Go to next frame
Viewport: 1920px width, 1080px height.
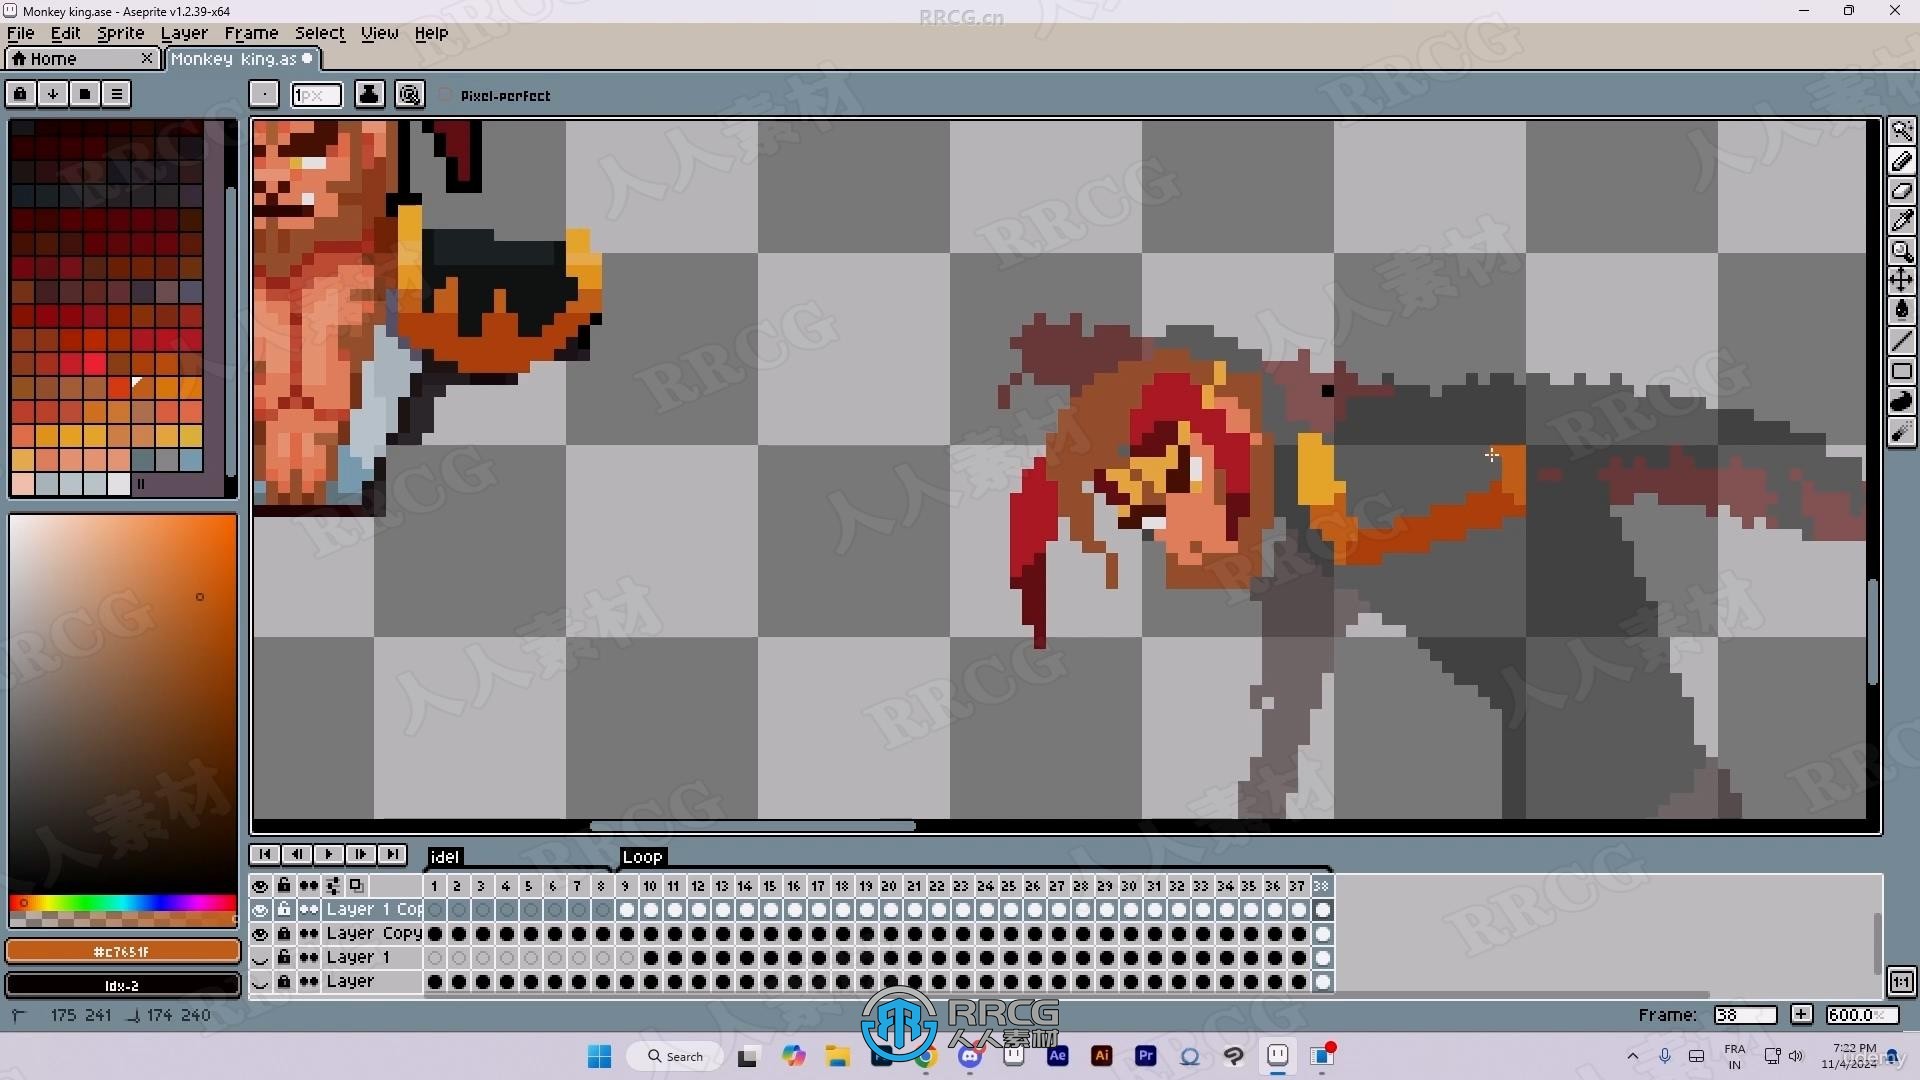pyautogui.click(x=360, y=854)
